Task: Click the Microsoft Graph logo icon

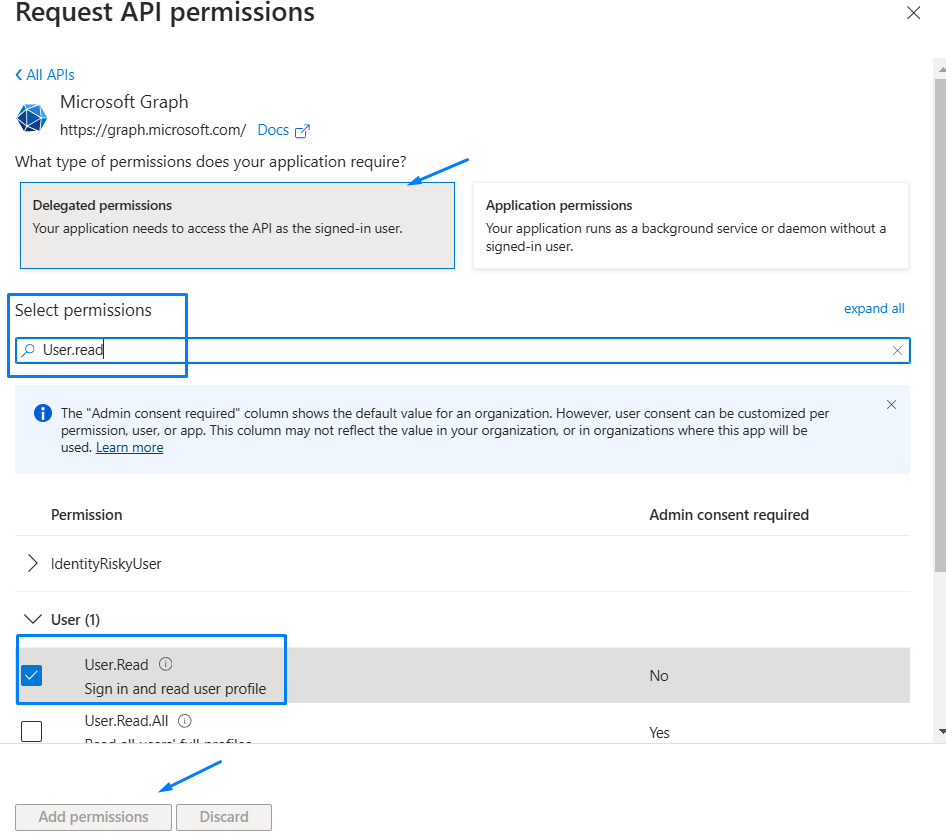Action: tap(32, 117)
